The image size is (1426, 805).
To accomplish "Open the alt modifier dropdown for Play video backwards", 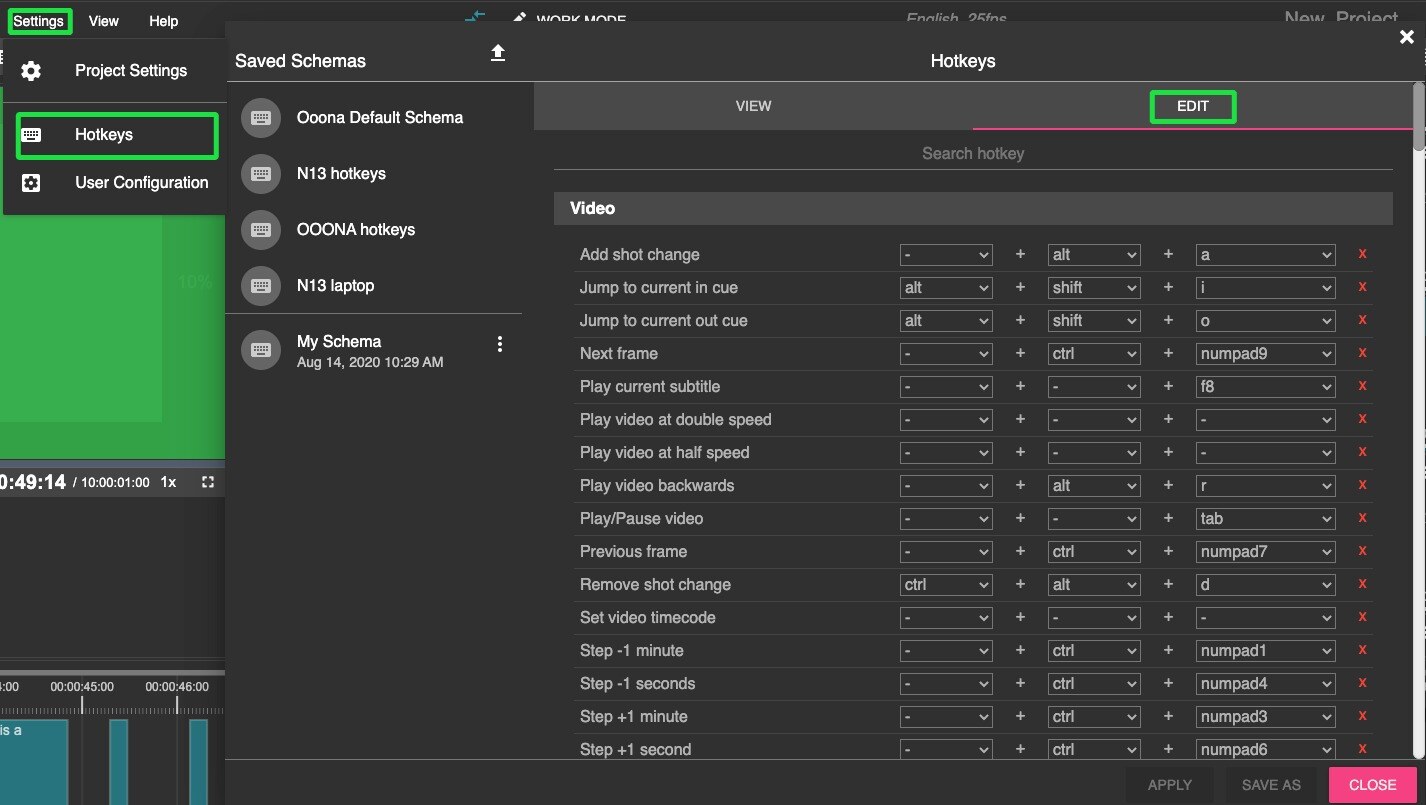I will 1093,485.
